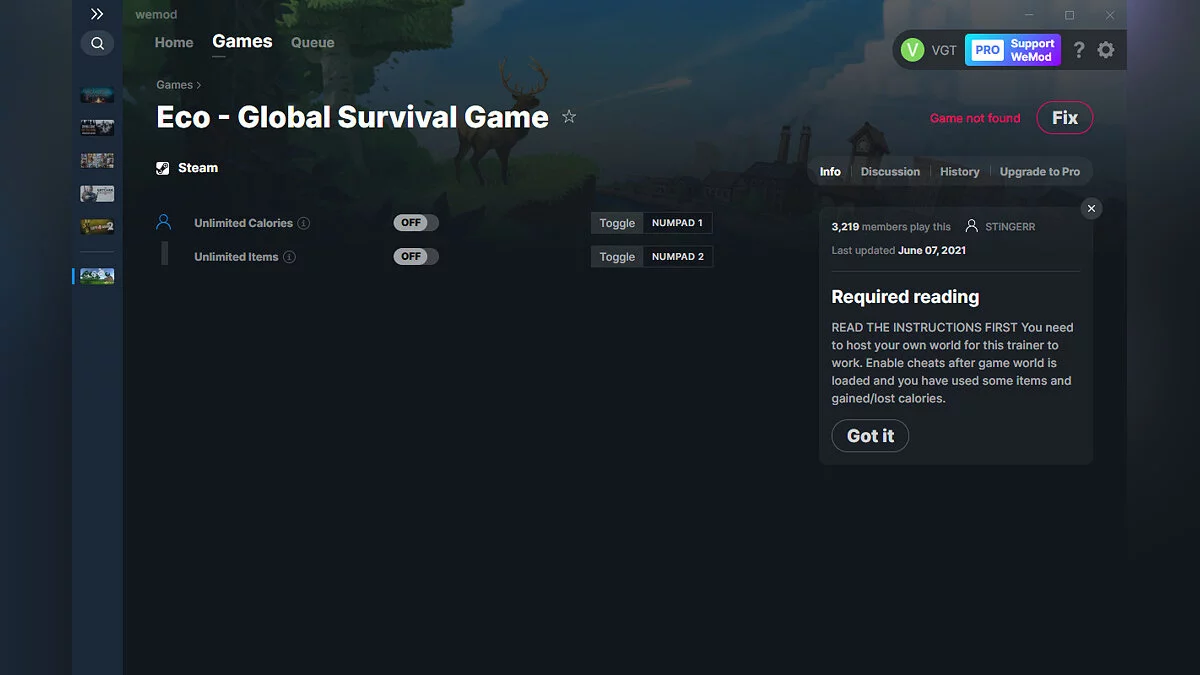Minimize the WeMod window
The width and height of the screenshot is (1200, 675).
pyautogui.click(x=1029, y=15)
